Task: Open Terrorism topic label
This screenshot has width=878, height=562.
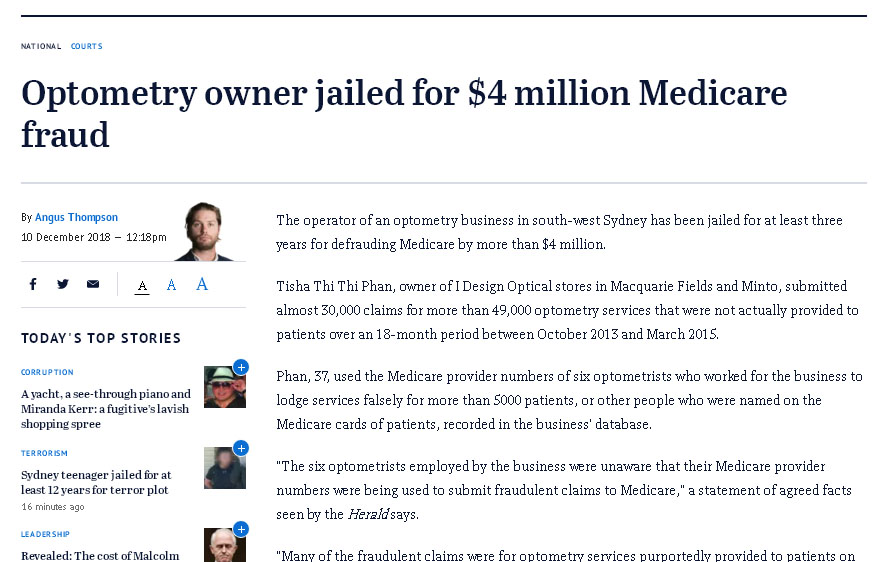Action: click(x=44, y=453)
